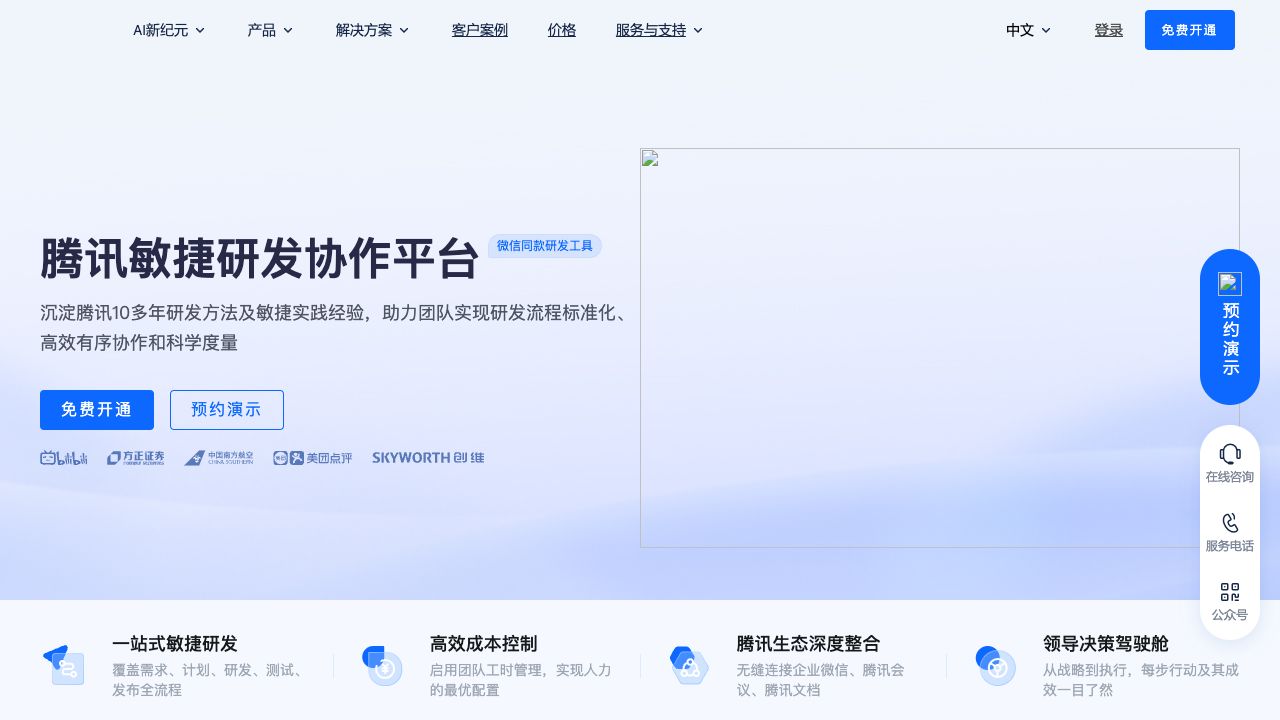
Task: Click the SKYWORTH 创维 logo
Action: click(x=428, y=458)
